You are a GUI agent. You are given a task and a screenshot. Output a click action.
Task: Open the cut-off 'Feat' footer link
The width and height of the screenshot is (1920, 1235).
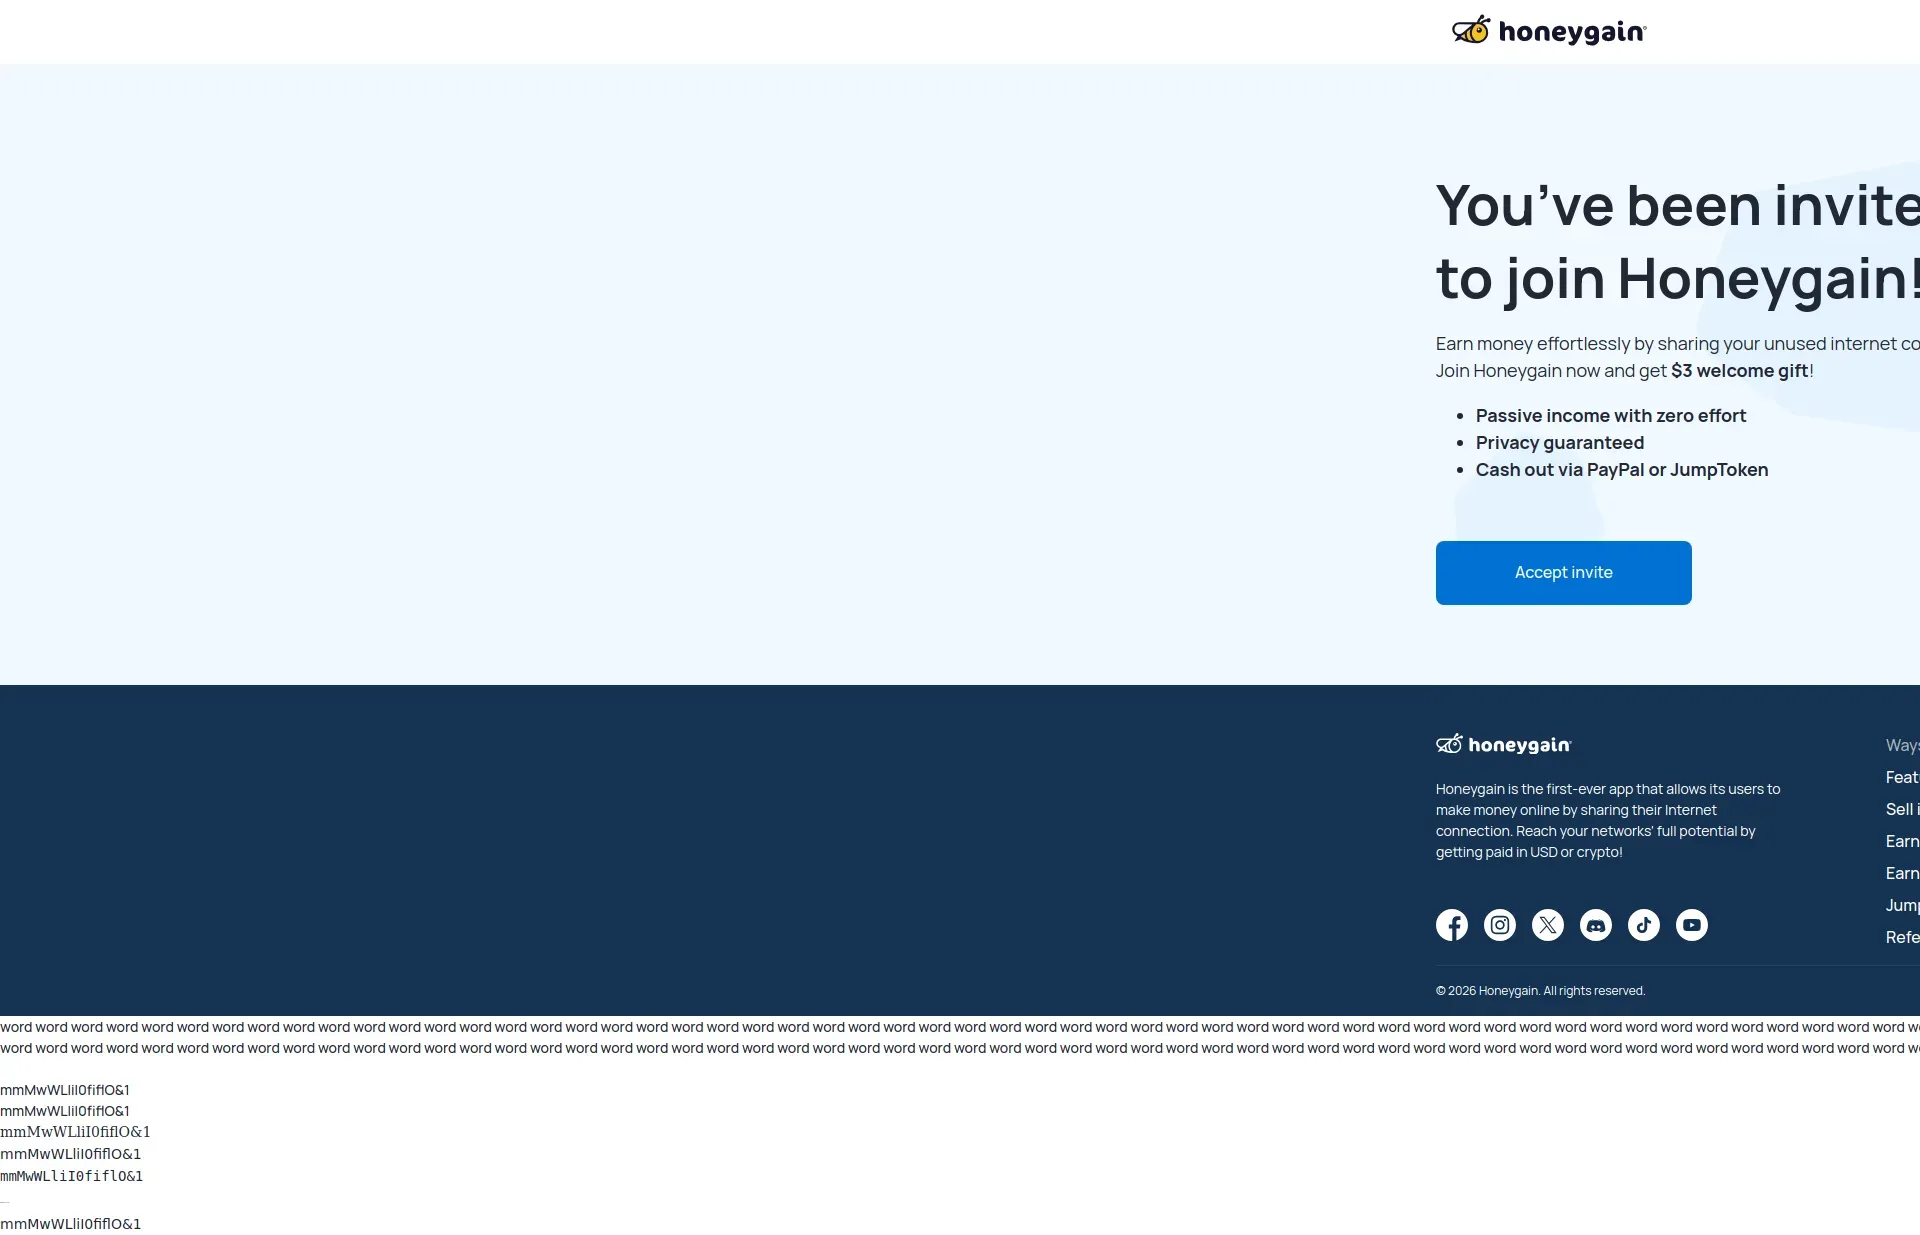tap(1902, 777)
